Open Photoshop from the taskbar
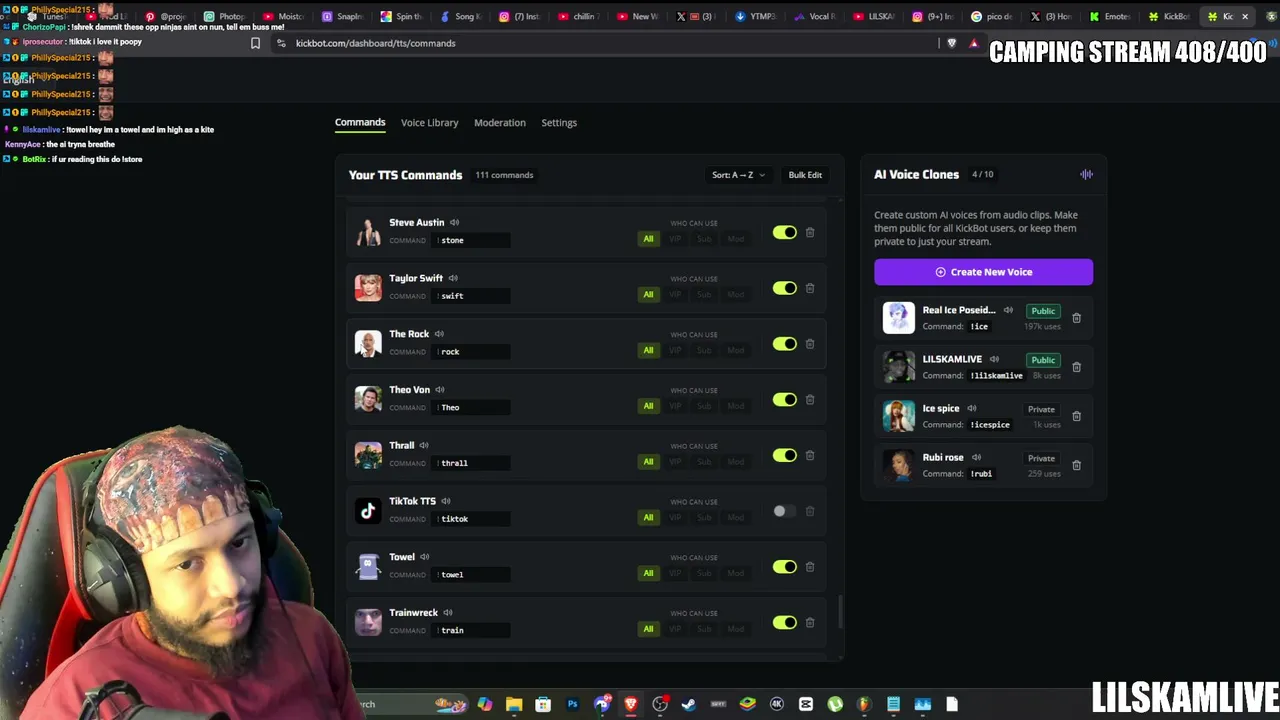The height and width of the screenshot is (720, 1280). [572, 704]
